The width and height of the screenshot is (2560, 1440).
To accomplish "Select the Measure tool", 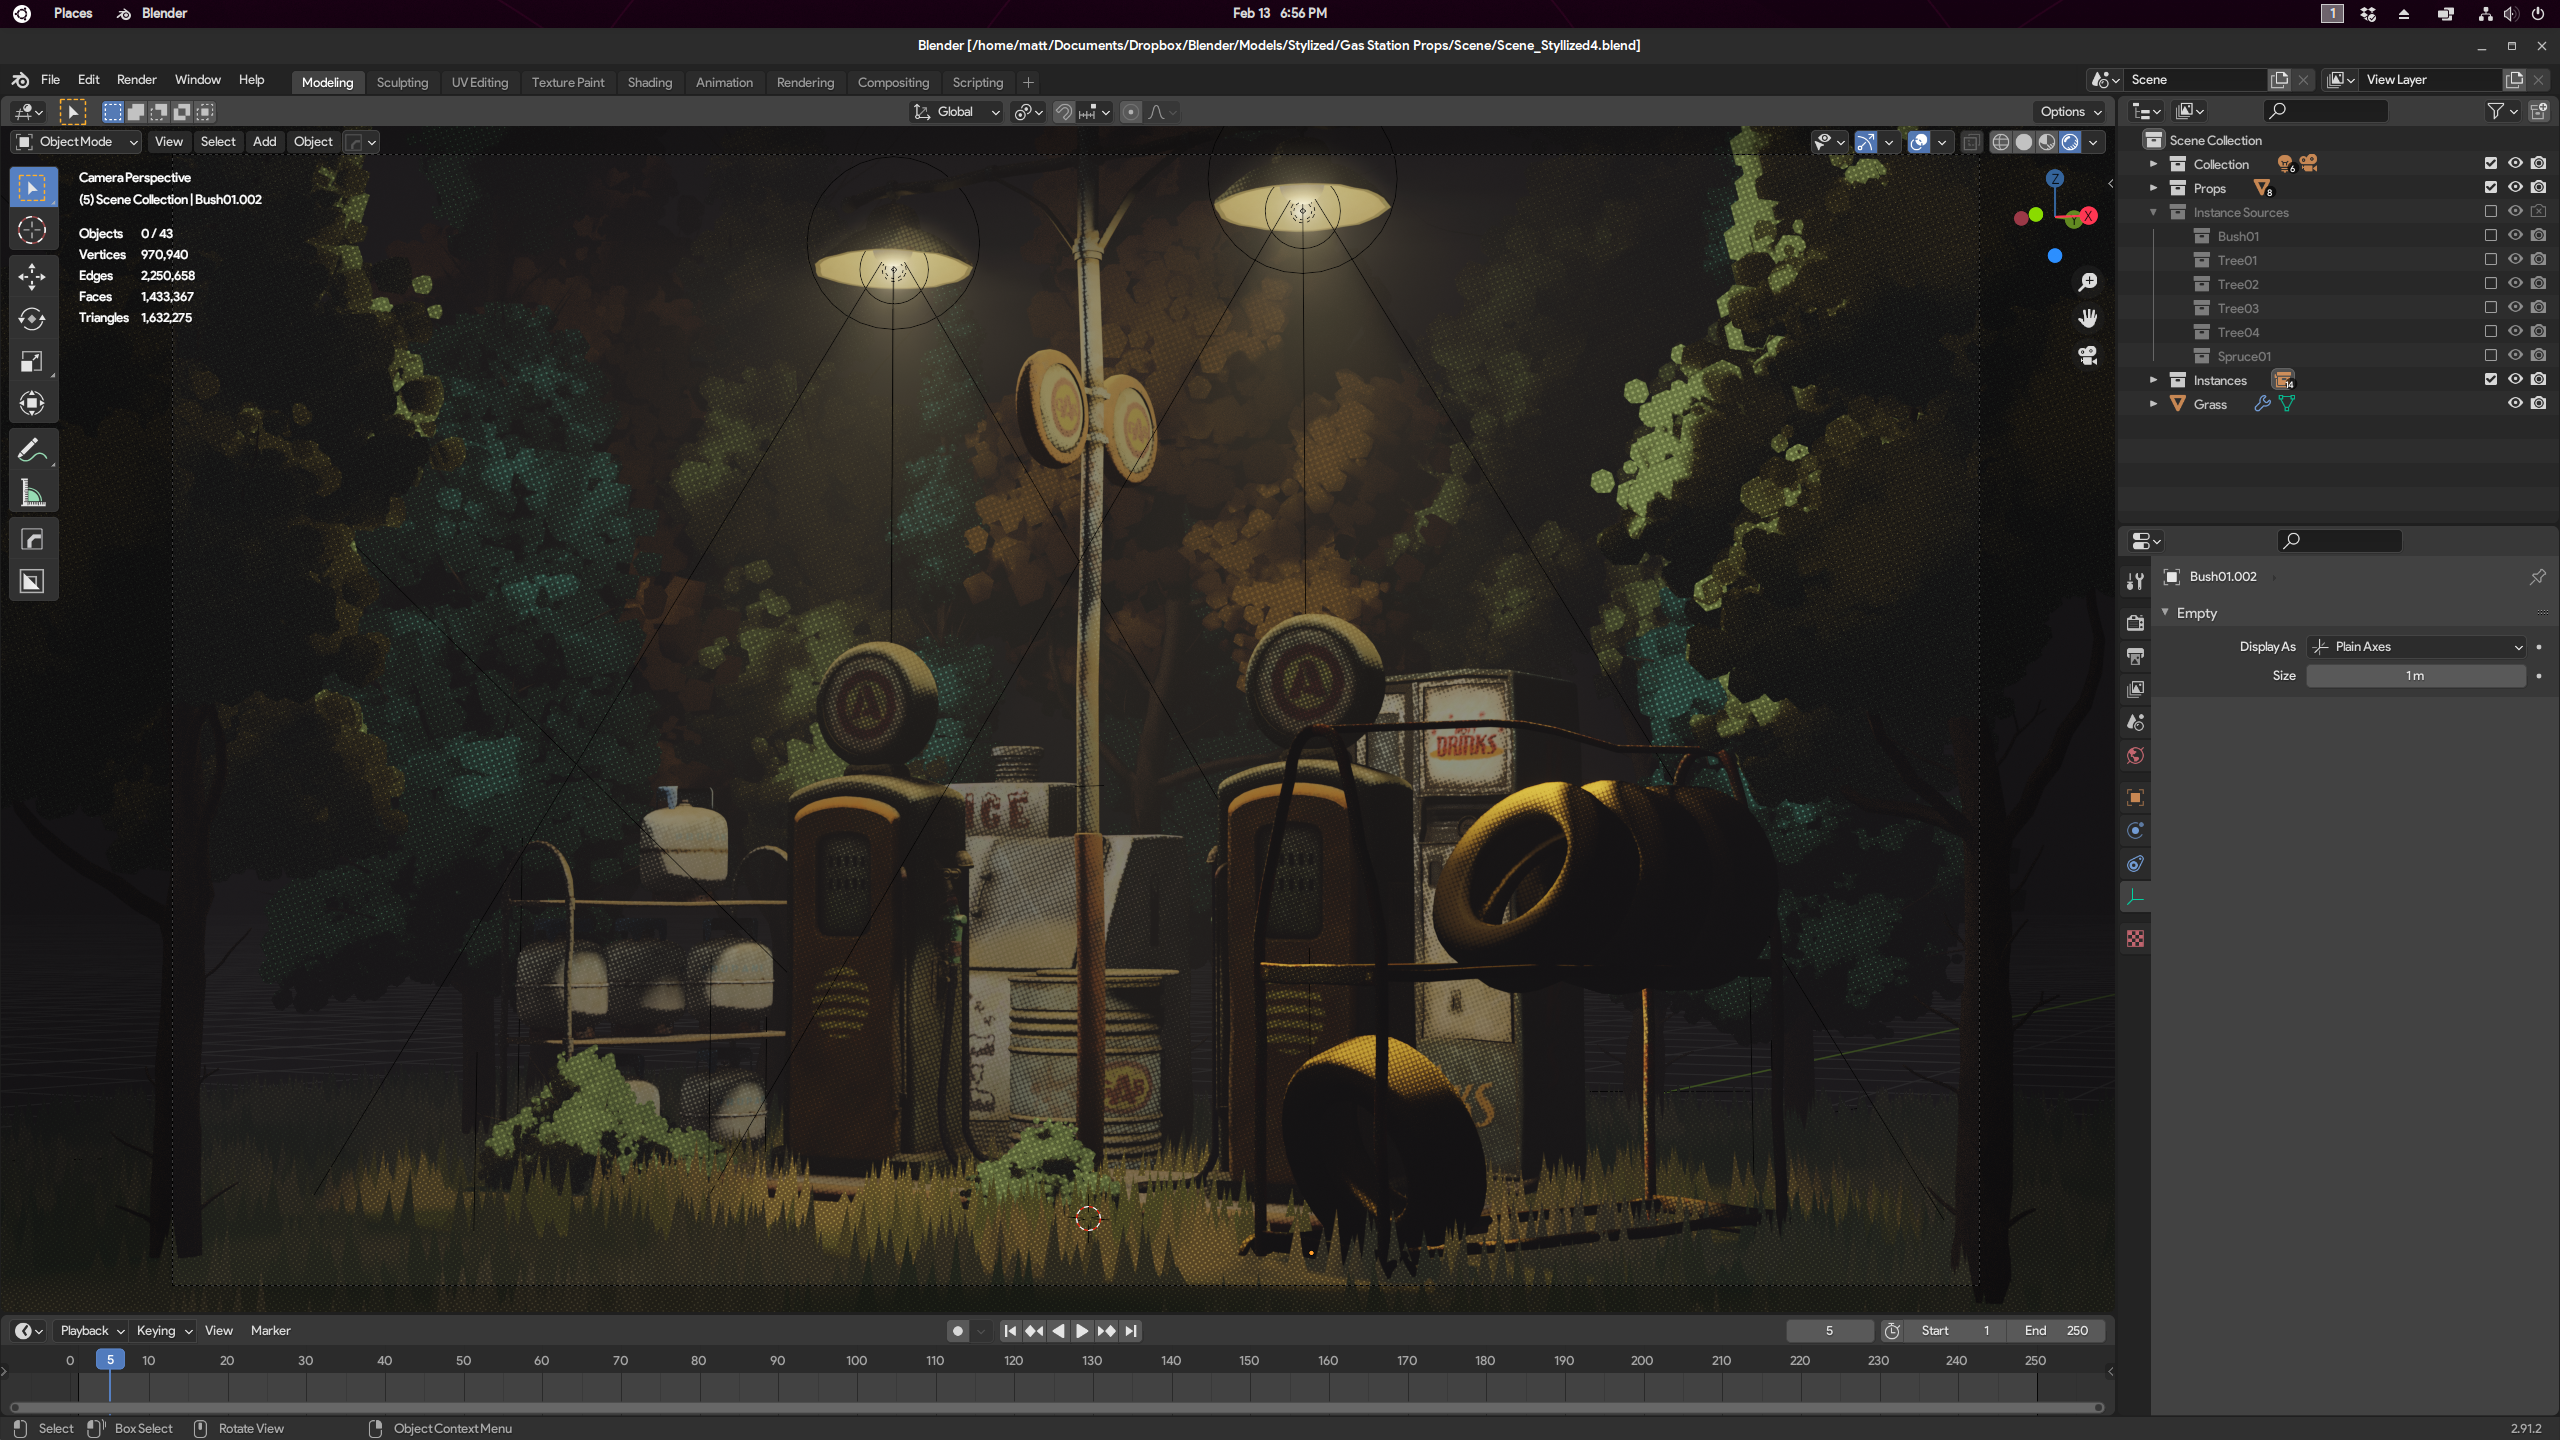I will pos(32,493).
